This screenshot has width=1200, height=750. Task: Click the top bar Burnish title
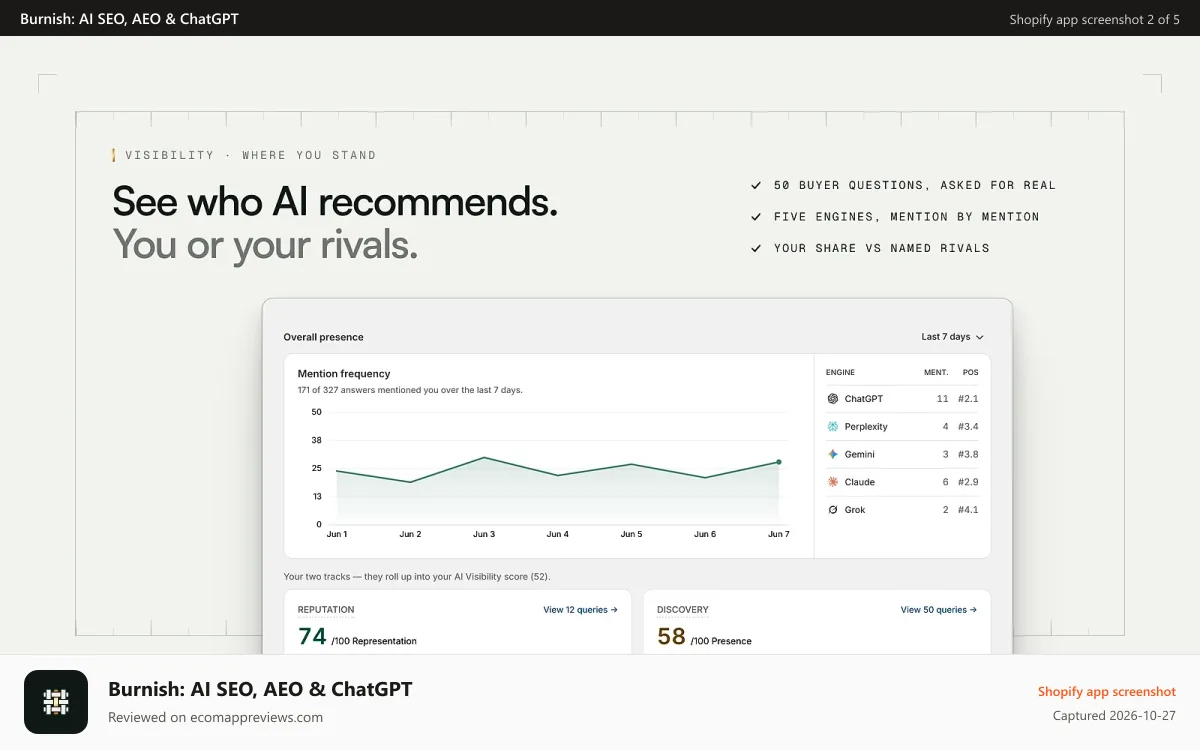point(129,19)
